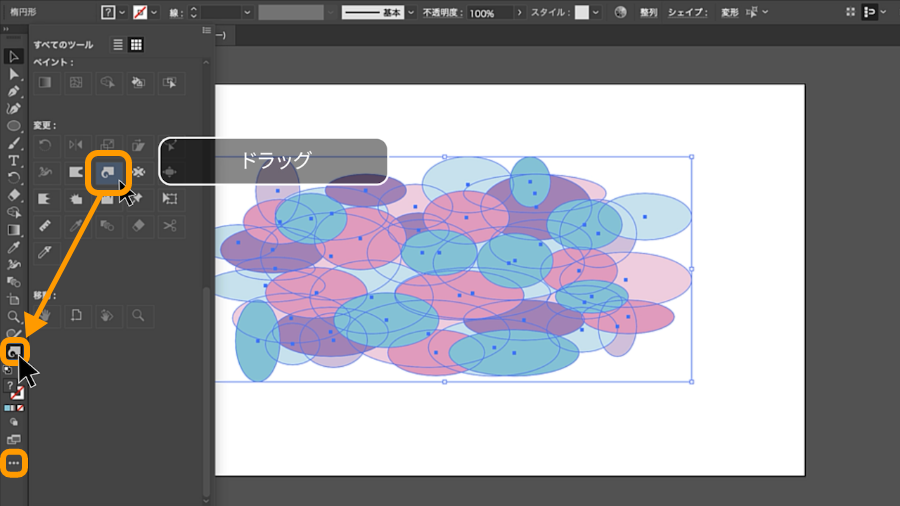The width and height of the screenshot is (900, 506).
Task: Click the stroke swatch in the control bar
Action: [x=139, y=12]
